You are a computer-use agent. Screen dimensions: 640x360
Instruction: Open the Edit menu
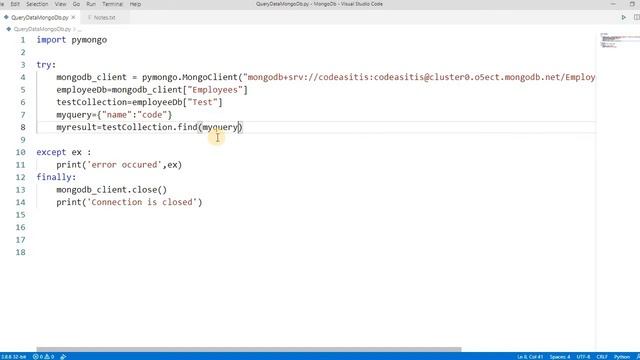tap(15, 4)
